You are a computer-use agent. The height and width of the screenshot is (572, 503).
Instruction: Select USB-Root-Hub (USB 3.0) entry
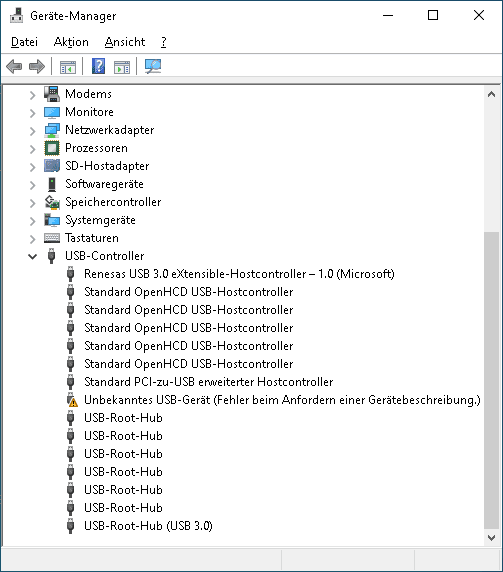[x=148, y=526]
